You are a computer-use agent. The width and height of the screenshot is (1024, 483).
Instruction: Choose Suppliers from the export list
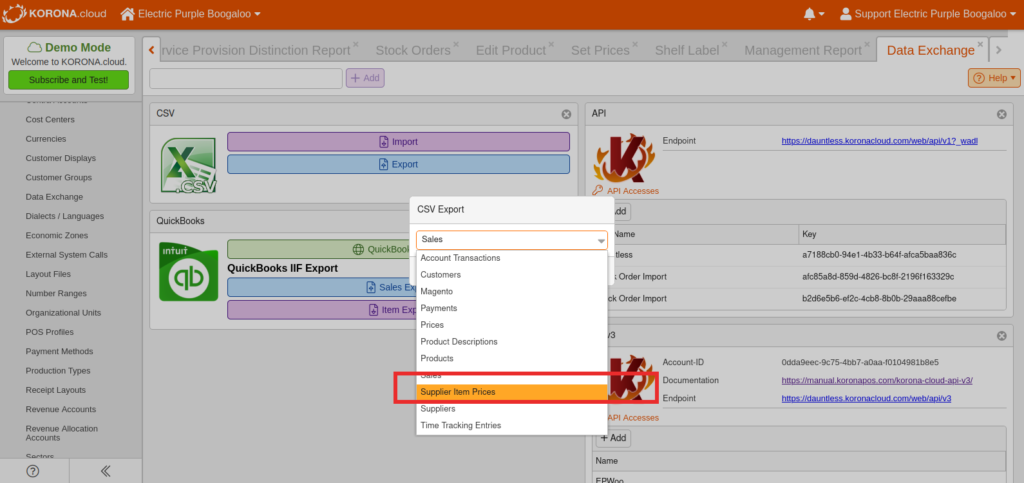point(511,409)
